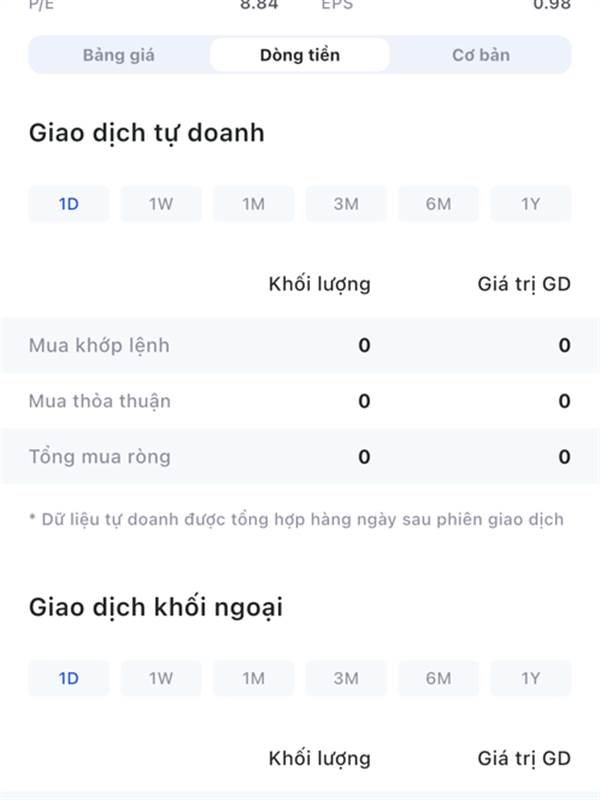
Task: Choose 1W range under Giao dịch khối ngoại
Action: point(161,679)
